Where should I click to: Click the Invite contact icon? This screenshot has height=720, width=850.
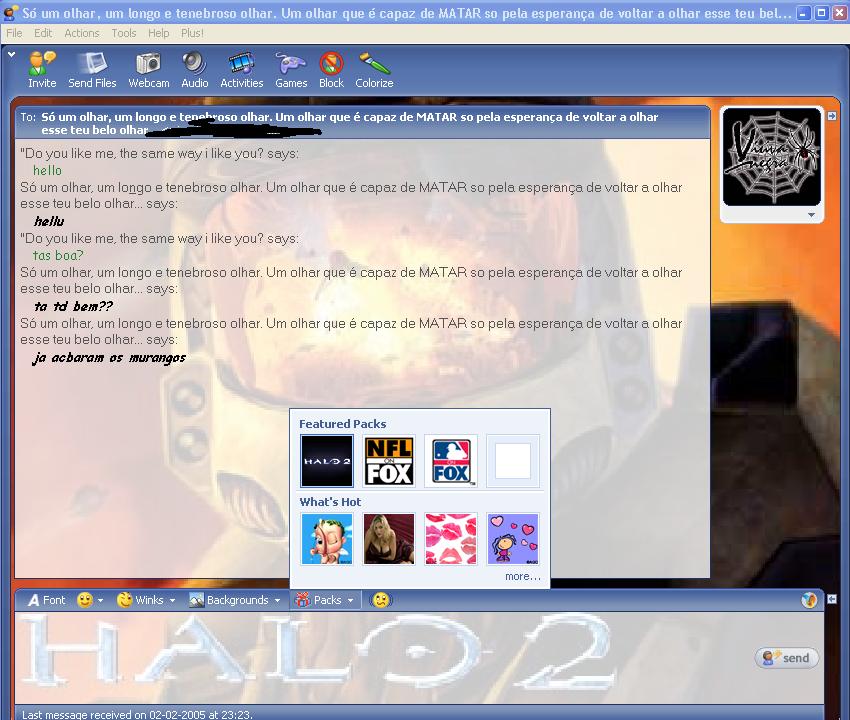pyautogui.click(x=42, y=70)
